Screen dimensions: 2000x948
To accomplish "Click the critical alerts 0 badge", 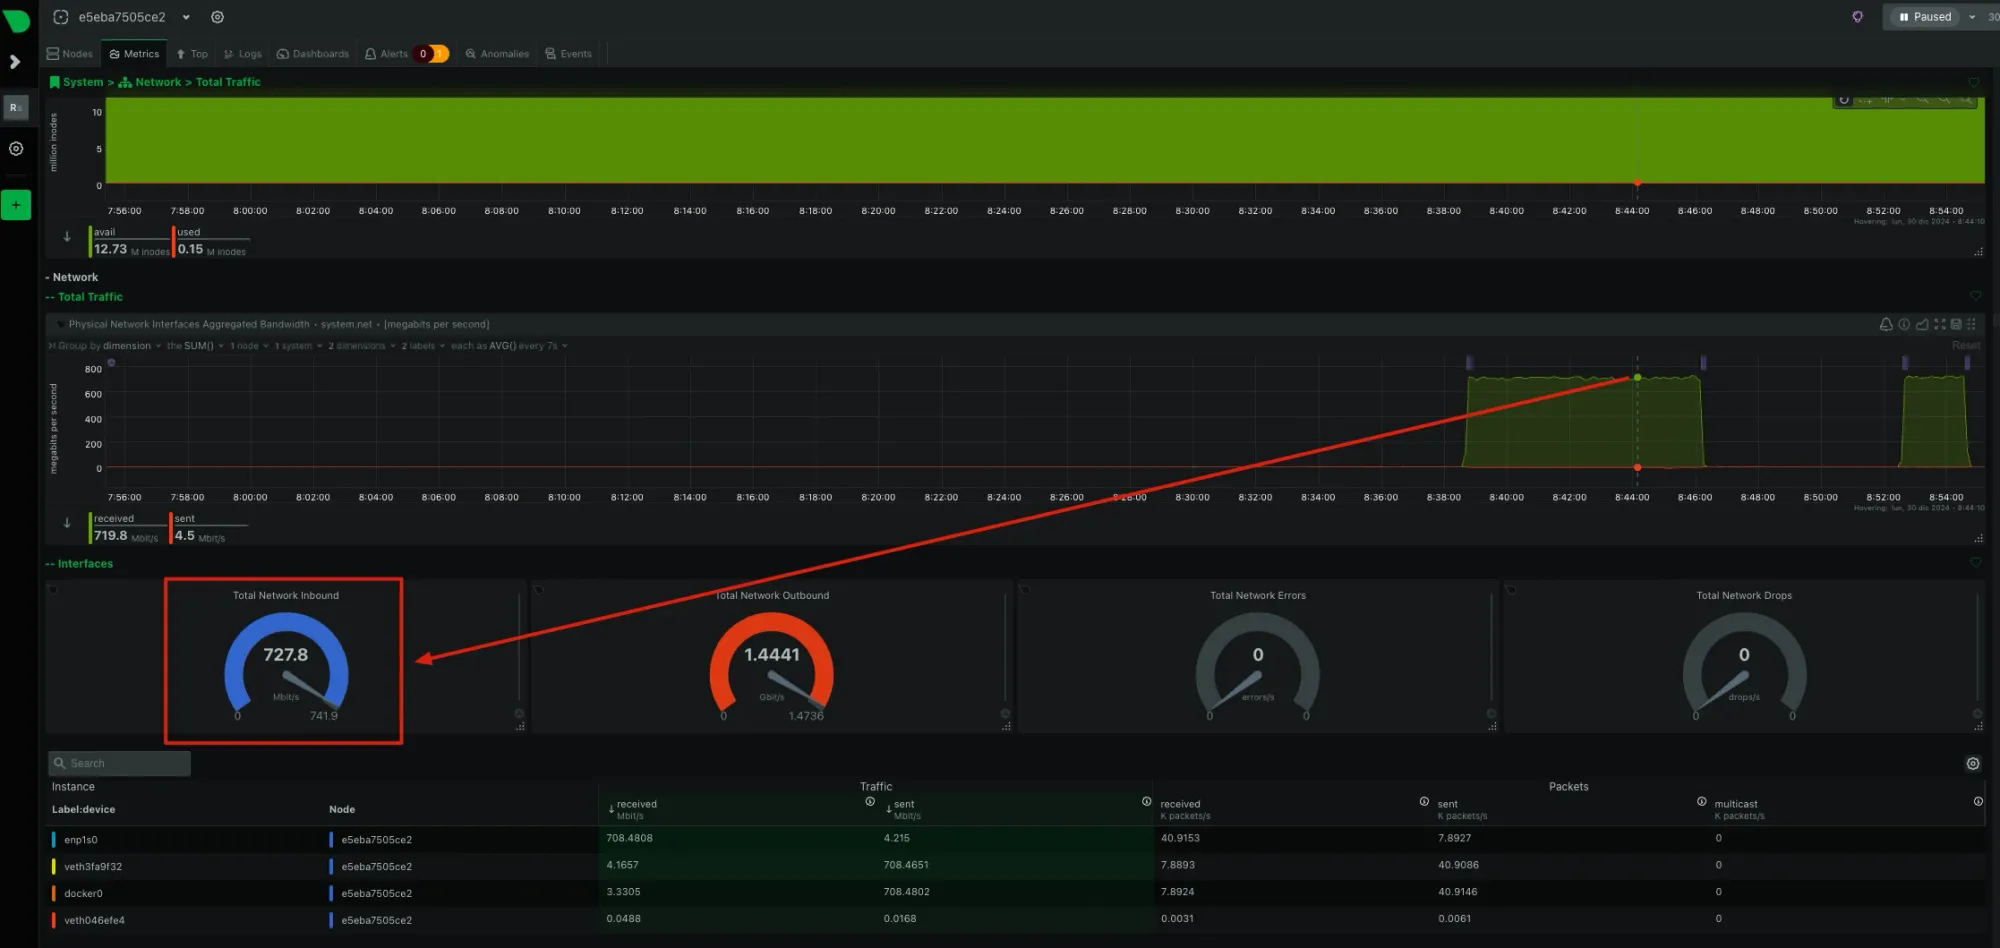I will tap(423, 54).
